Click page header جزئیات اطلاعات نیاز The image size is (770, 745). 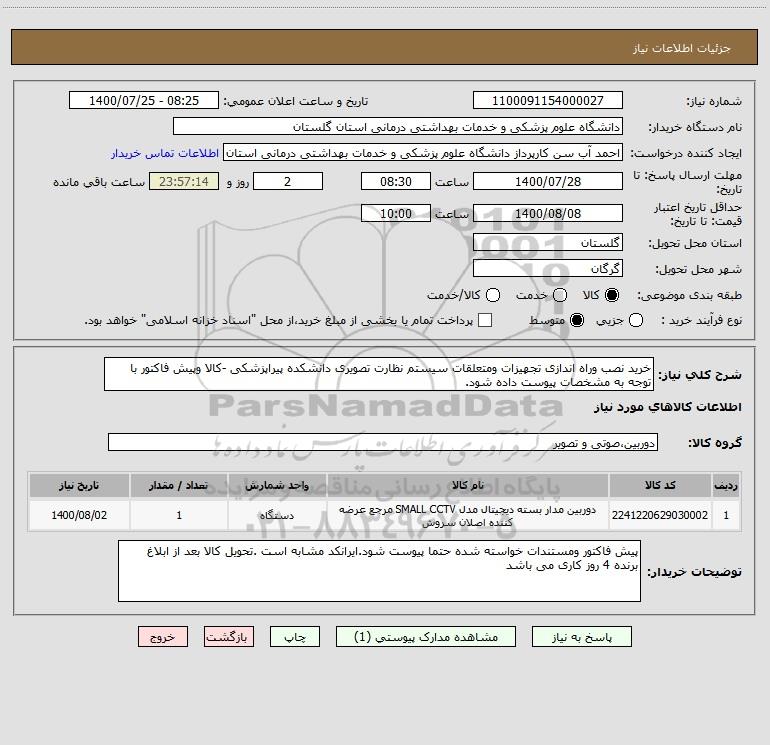[x=682, y=48]
